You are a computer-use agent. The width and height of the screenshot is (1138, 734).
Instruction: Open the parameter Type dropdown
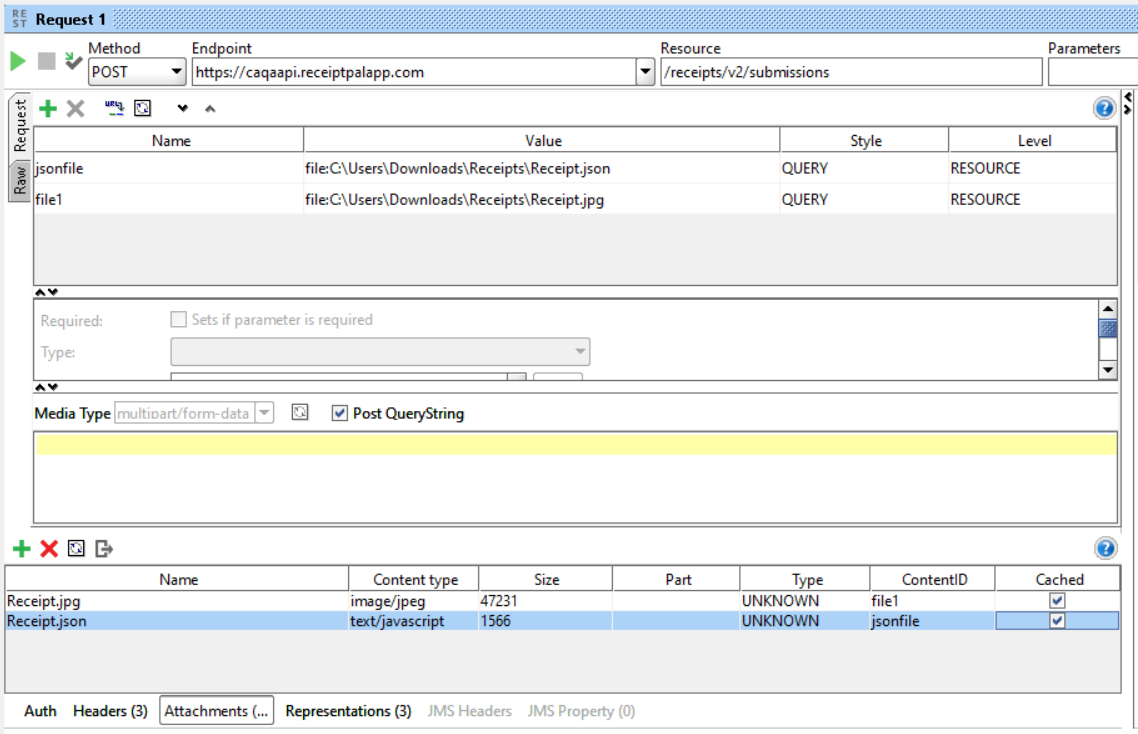580,352
